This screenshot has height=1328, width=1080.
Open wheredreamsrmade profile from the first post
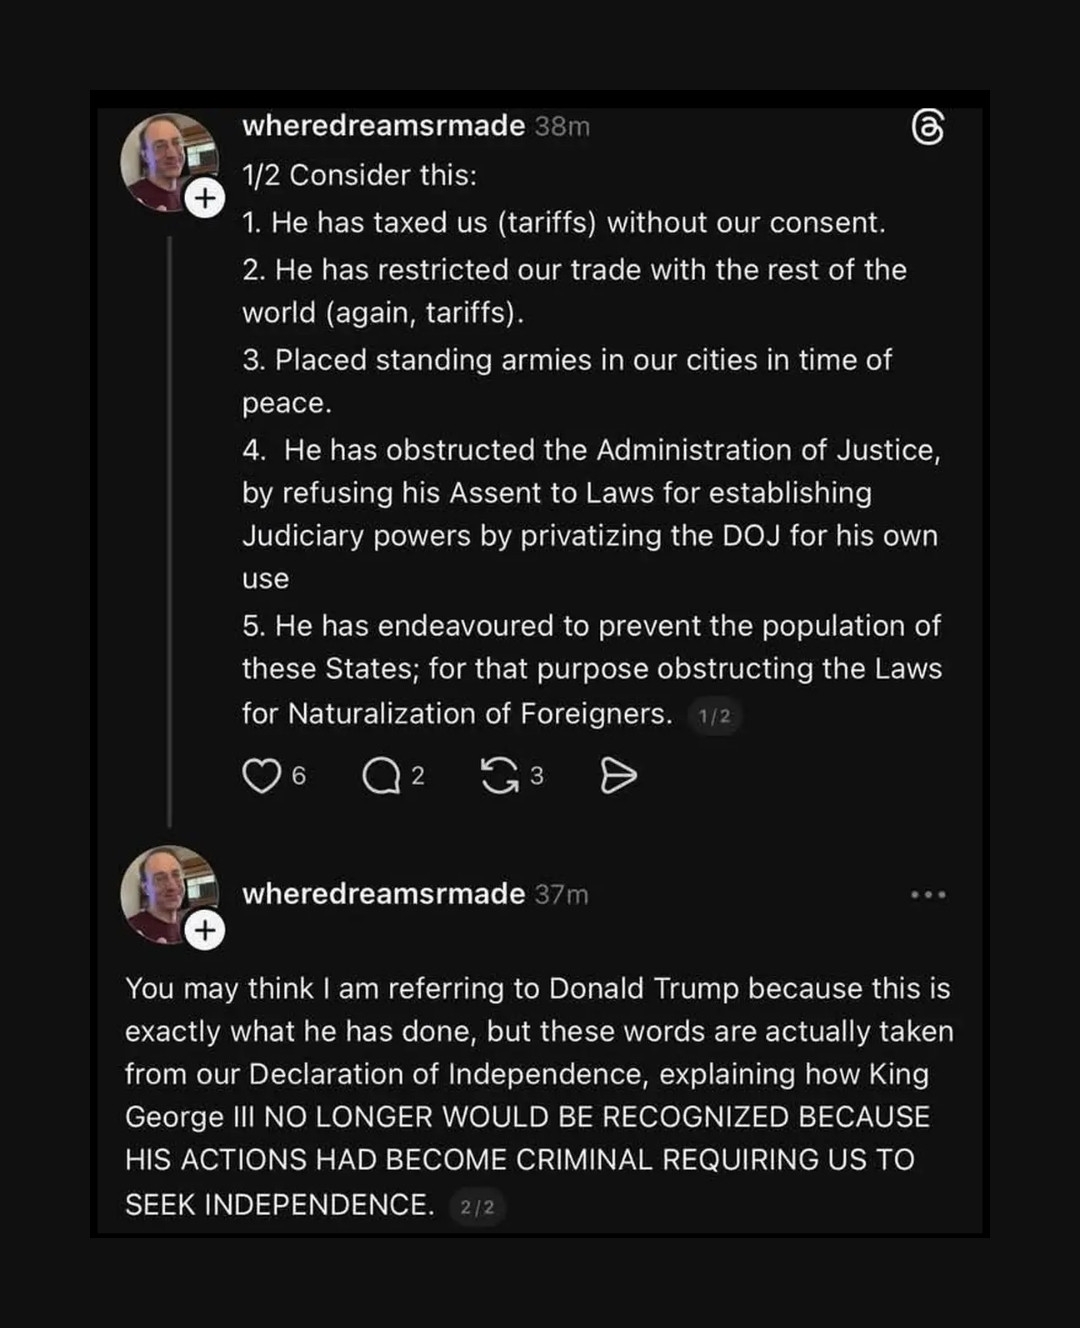pyautogui.click(x=383, y=126)
